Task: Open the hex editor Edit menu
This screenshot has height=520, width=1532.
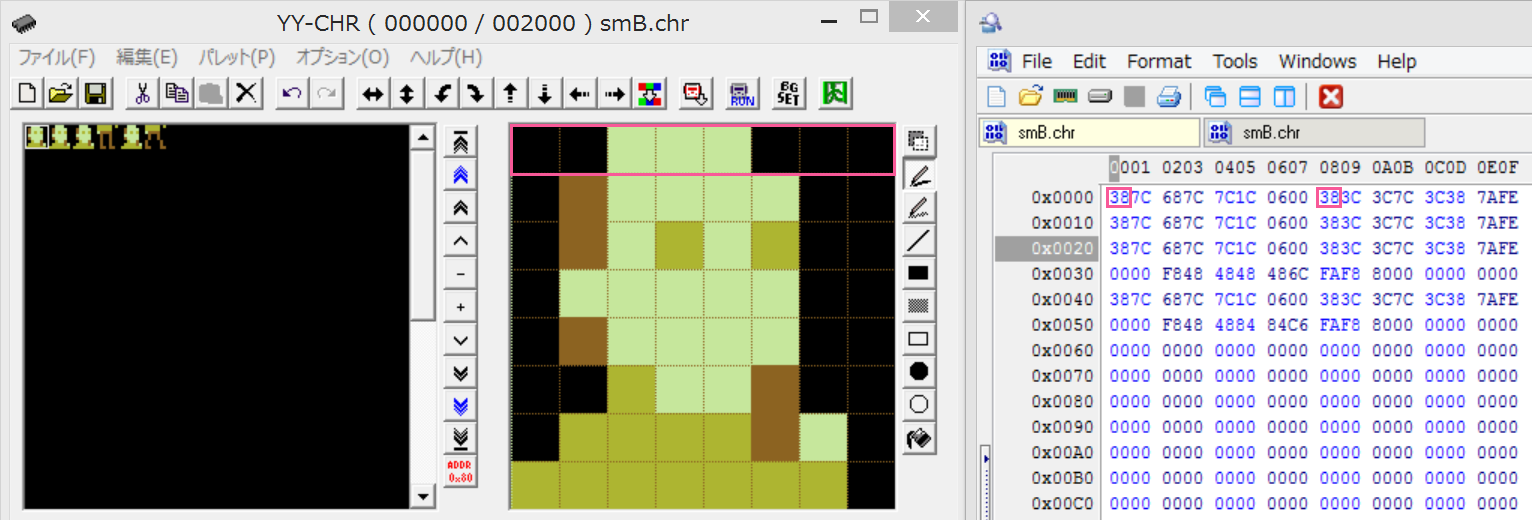Action: 1089,61
